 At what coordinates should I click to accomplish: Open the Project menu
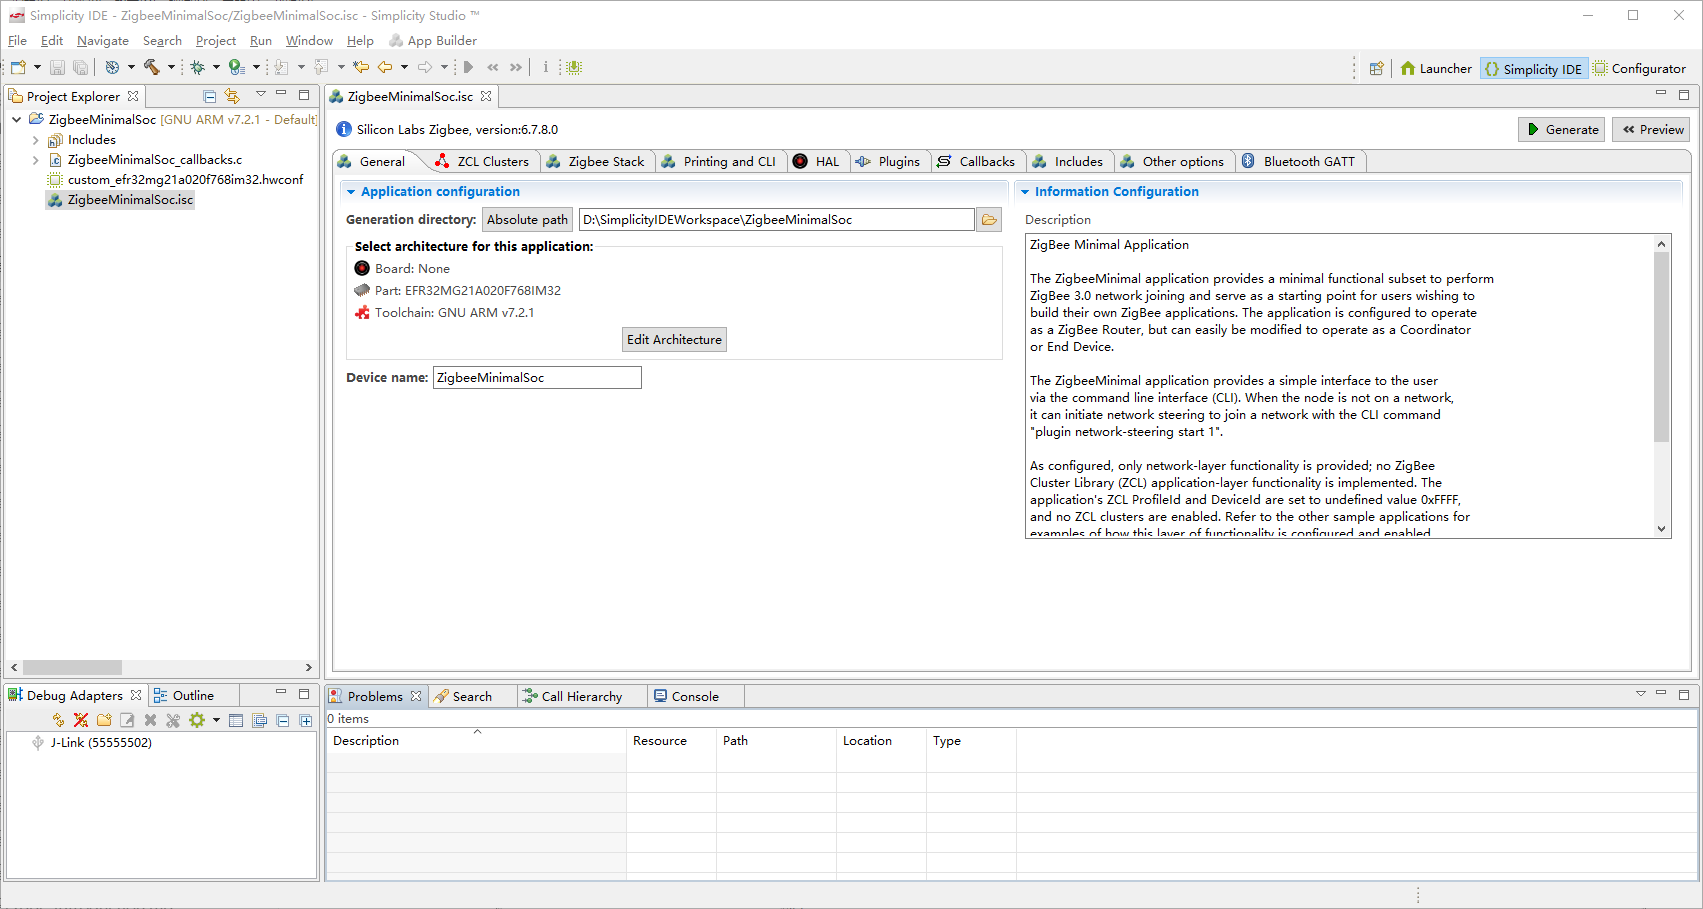[x=215, y=41]
